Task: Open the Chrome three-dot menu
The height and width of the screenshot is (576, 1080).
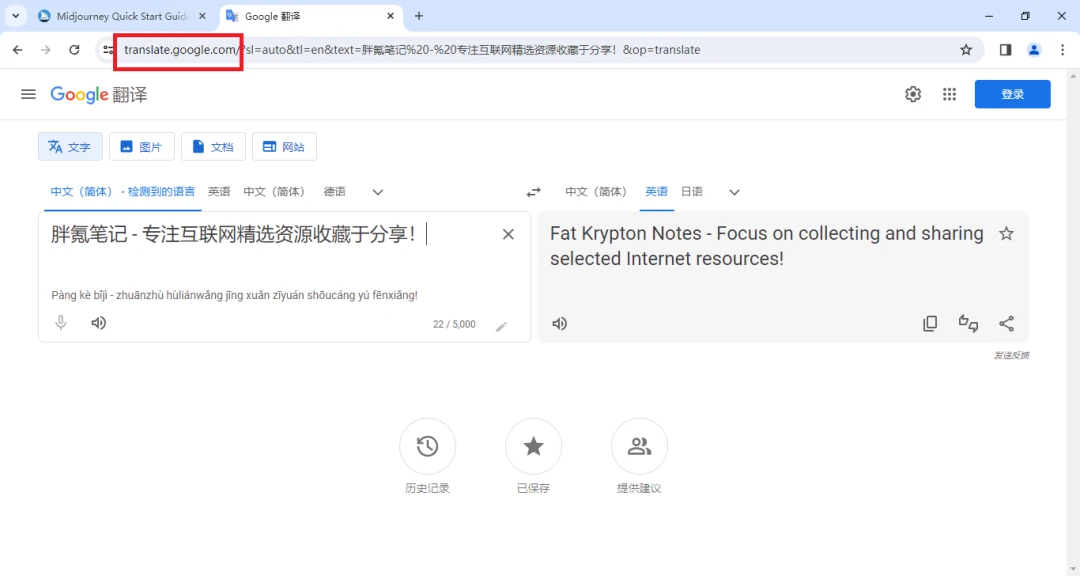Action: pos(1062,50)
